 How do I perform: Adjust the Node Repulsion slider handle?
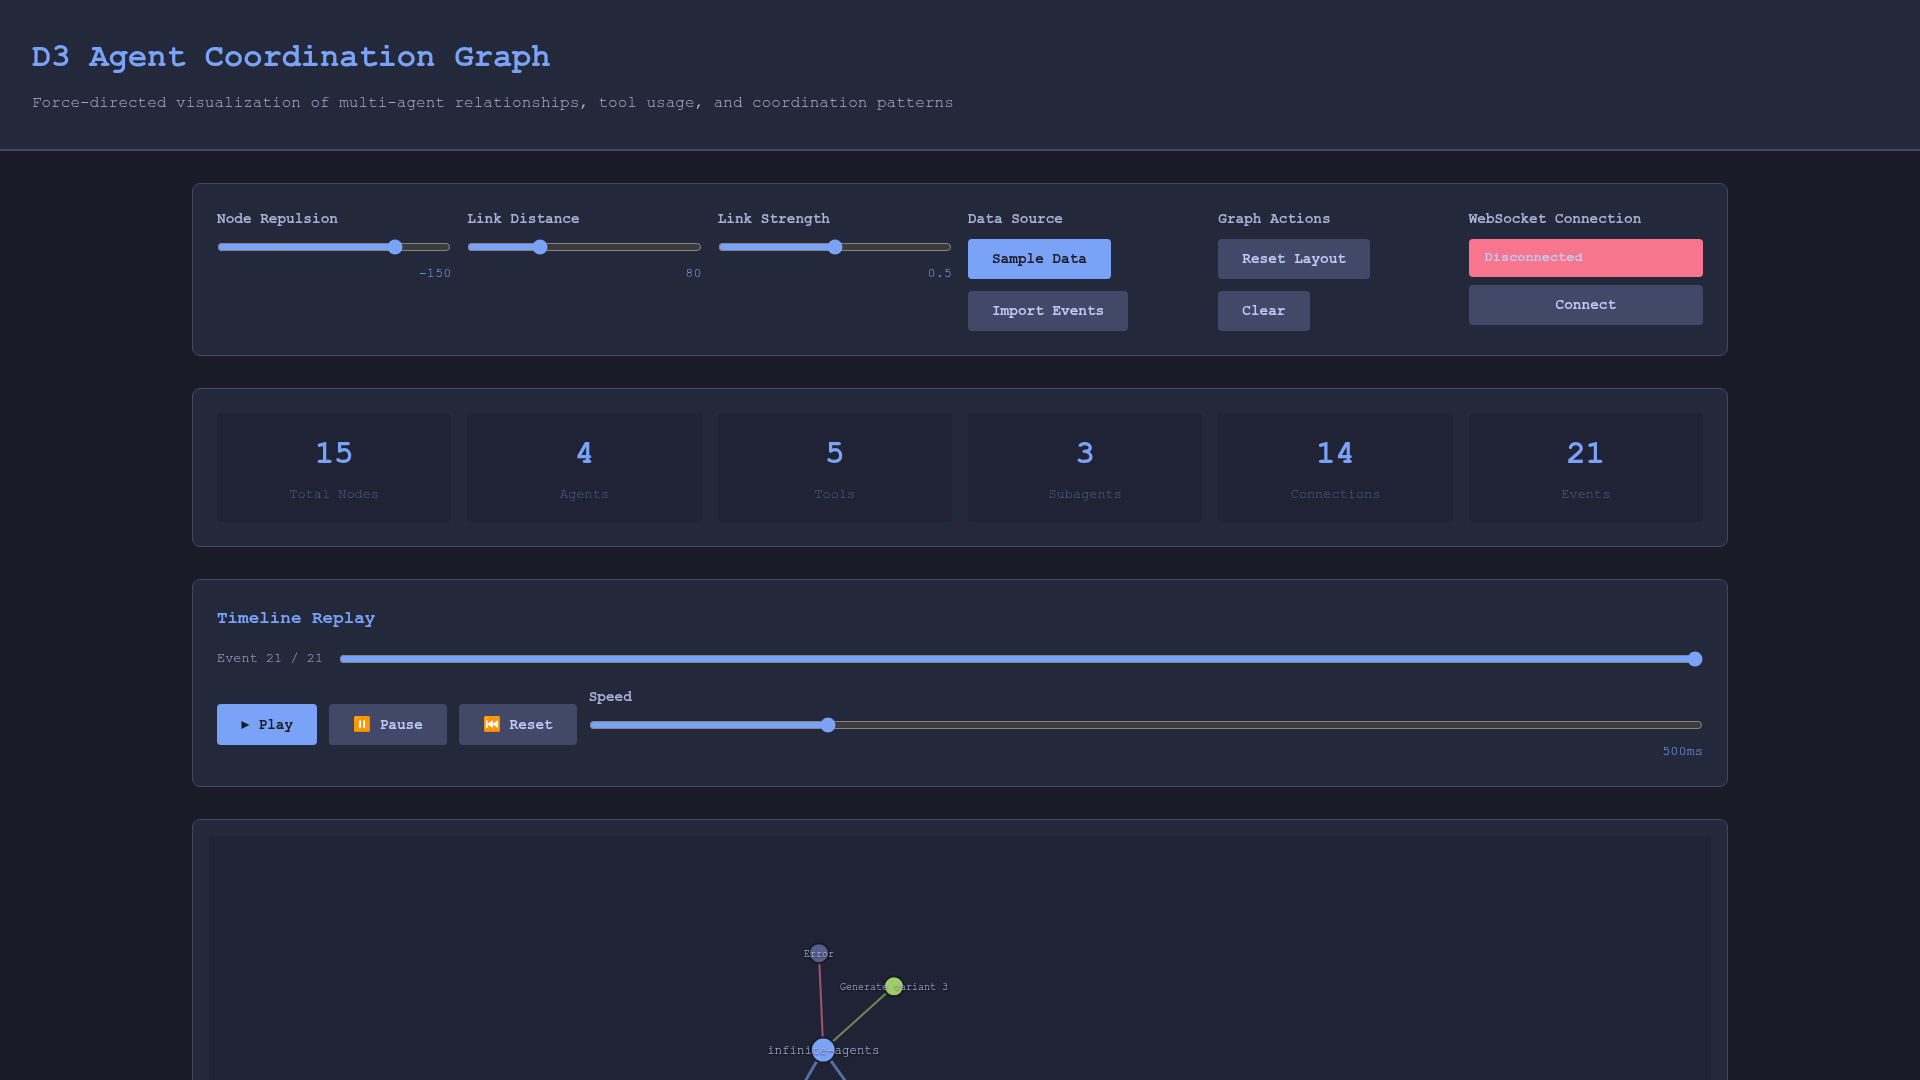point(395,247)
